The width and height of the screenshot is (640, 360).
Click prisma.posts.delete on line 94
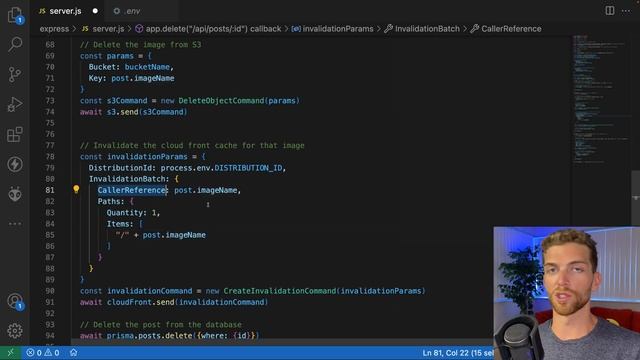149,336
